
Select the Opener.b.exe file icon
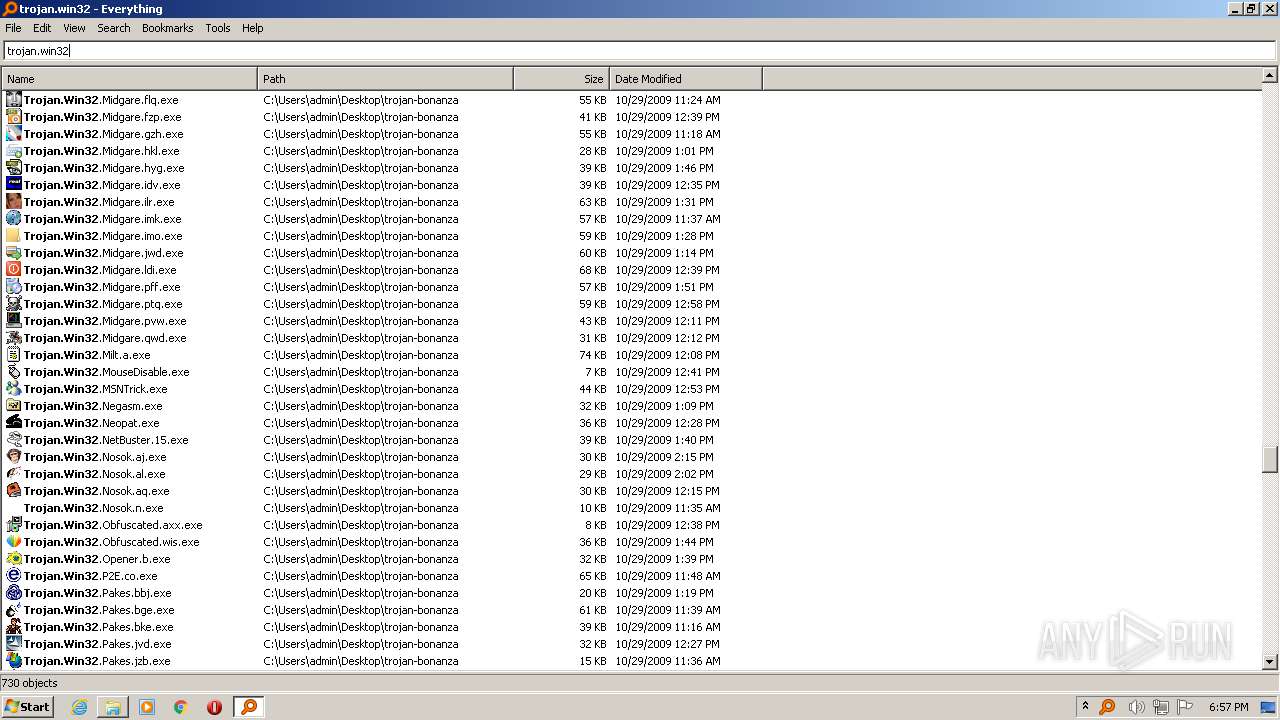(14, 559)
